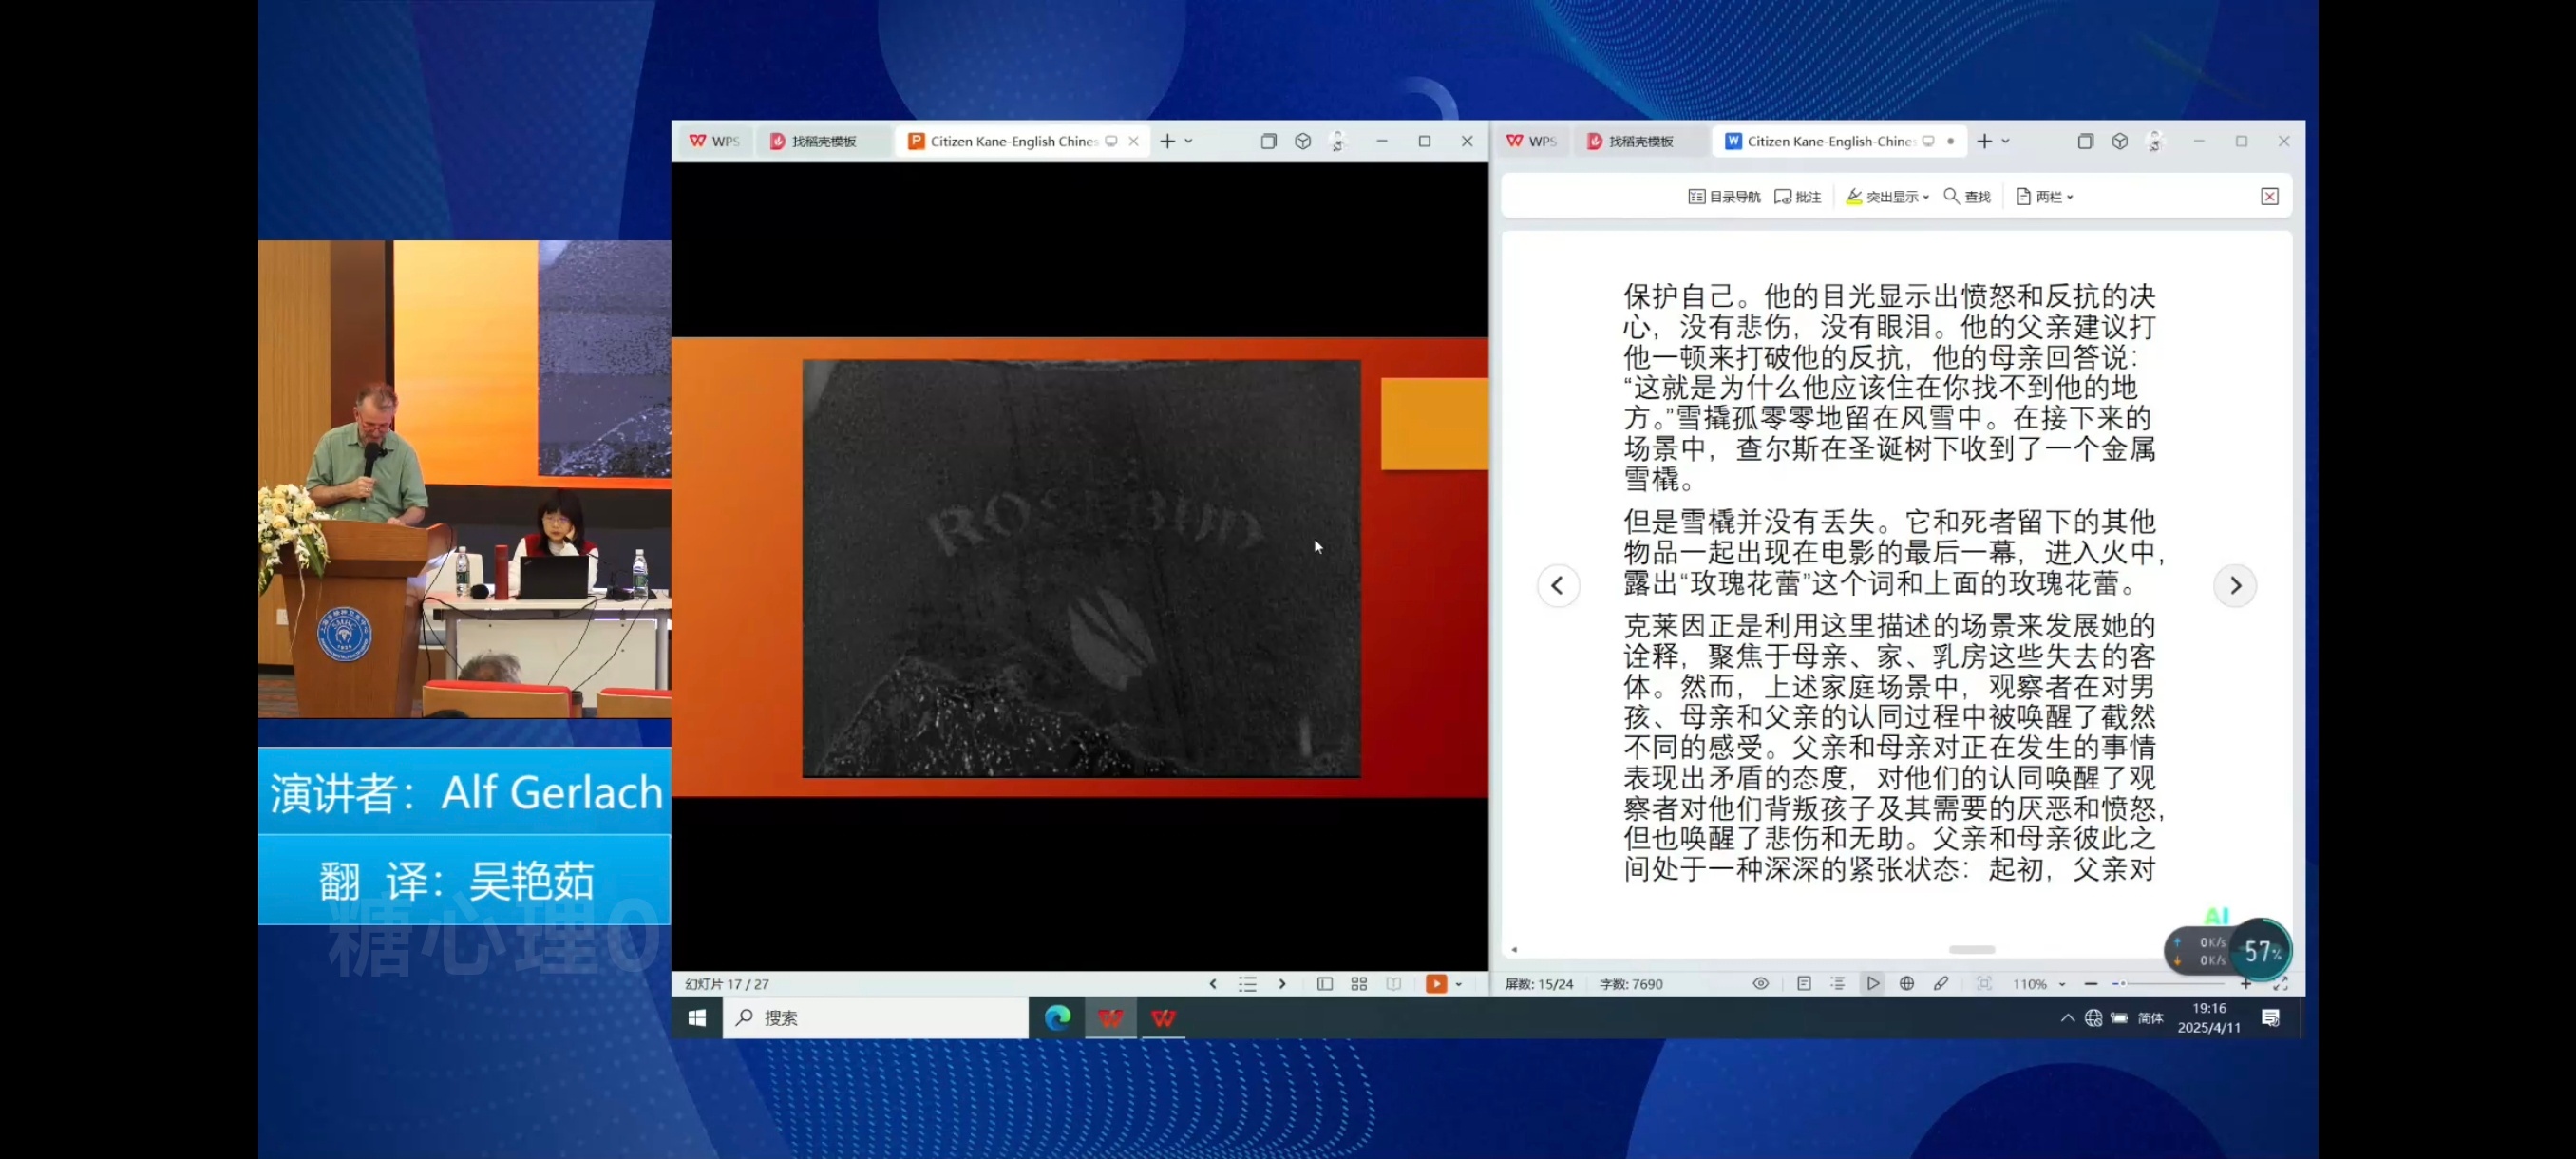Switch to slide sorter grid view

(x=1358, y=984)
